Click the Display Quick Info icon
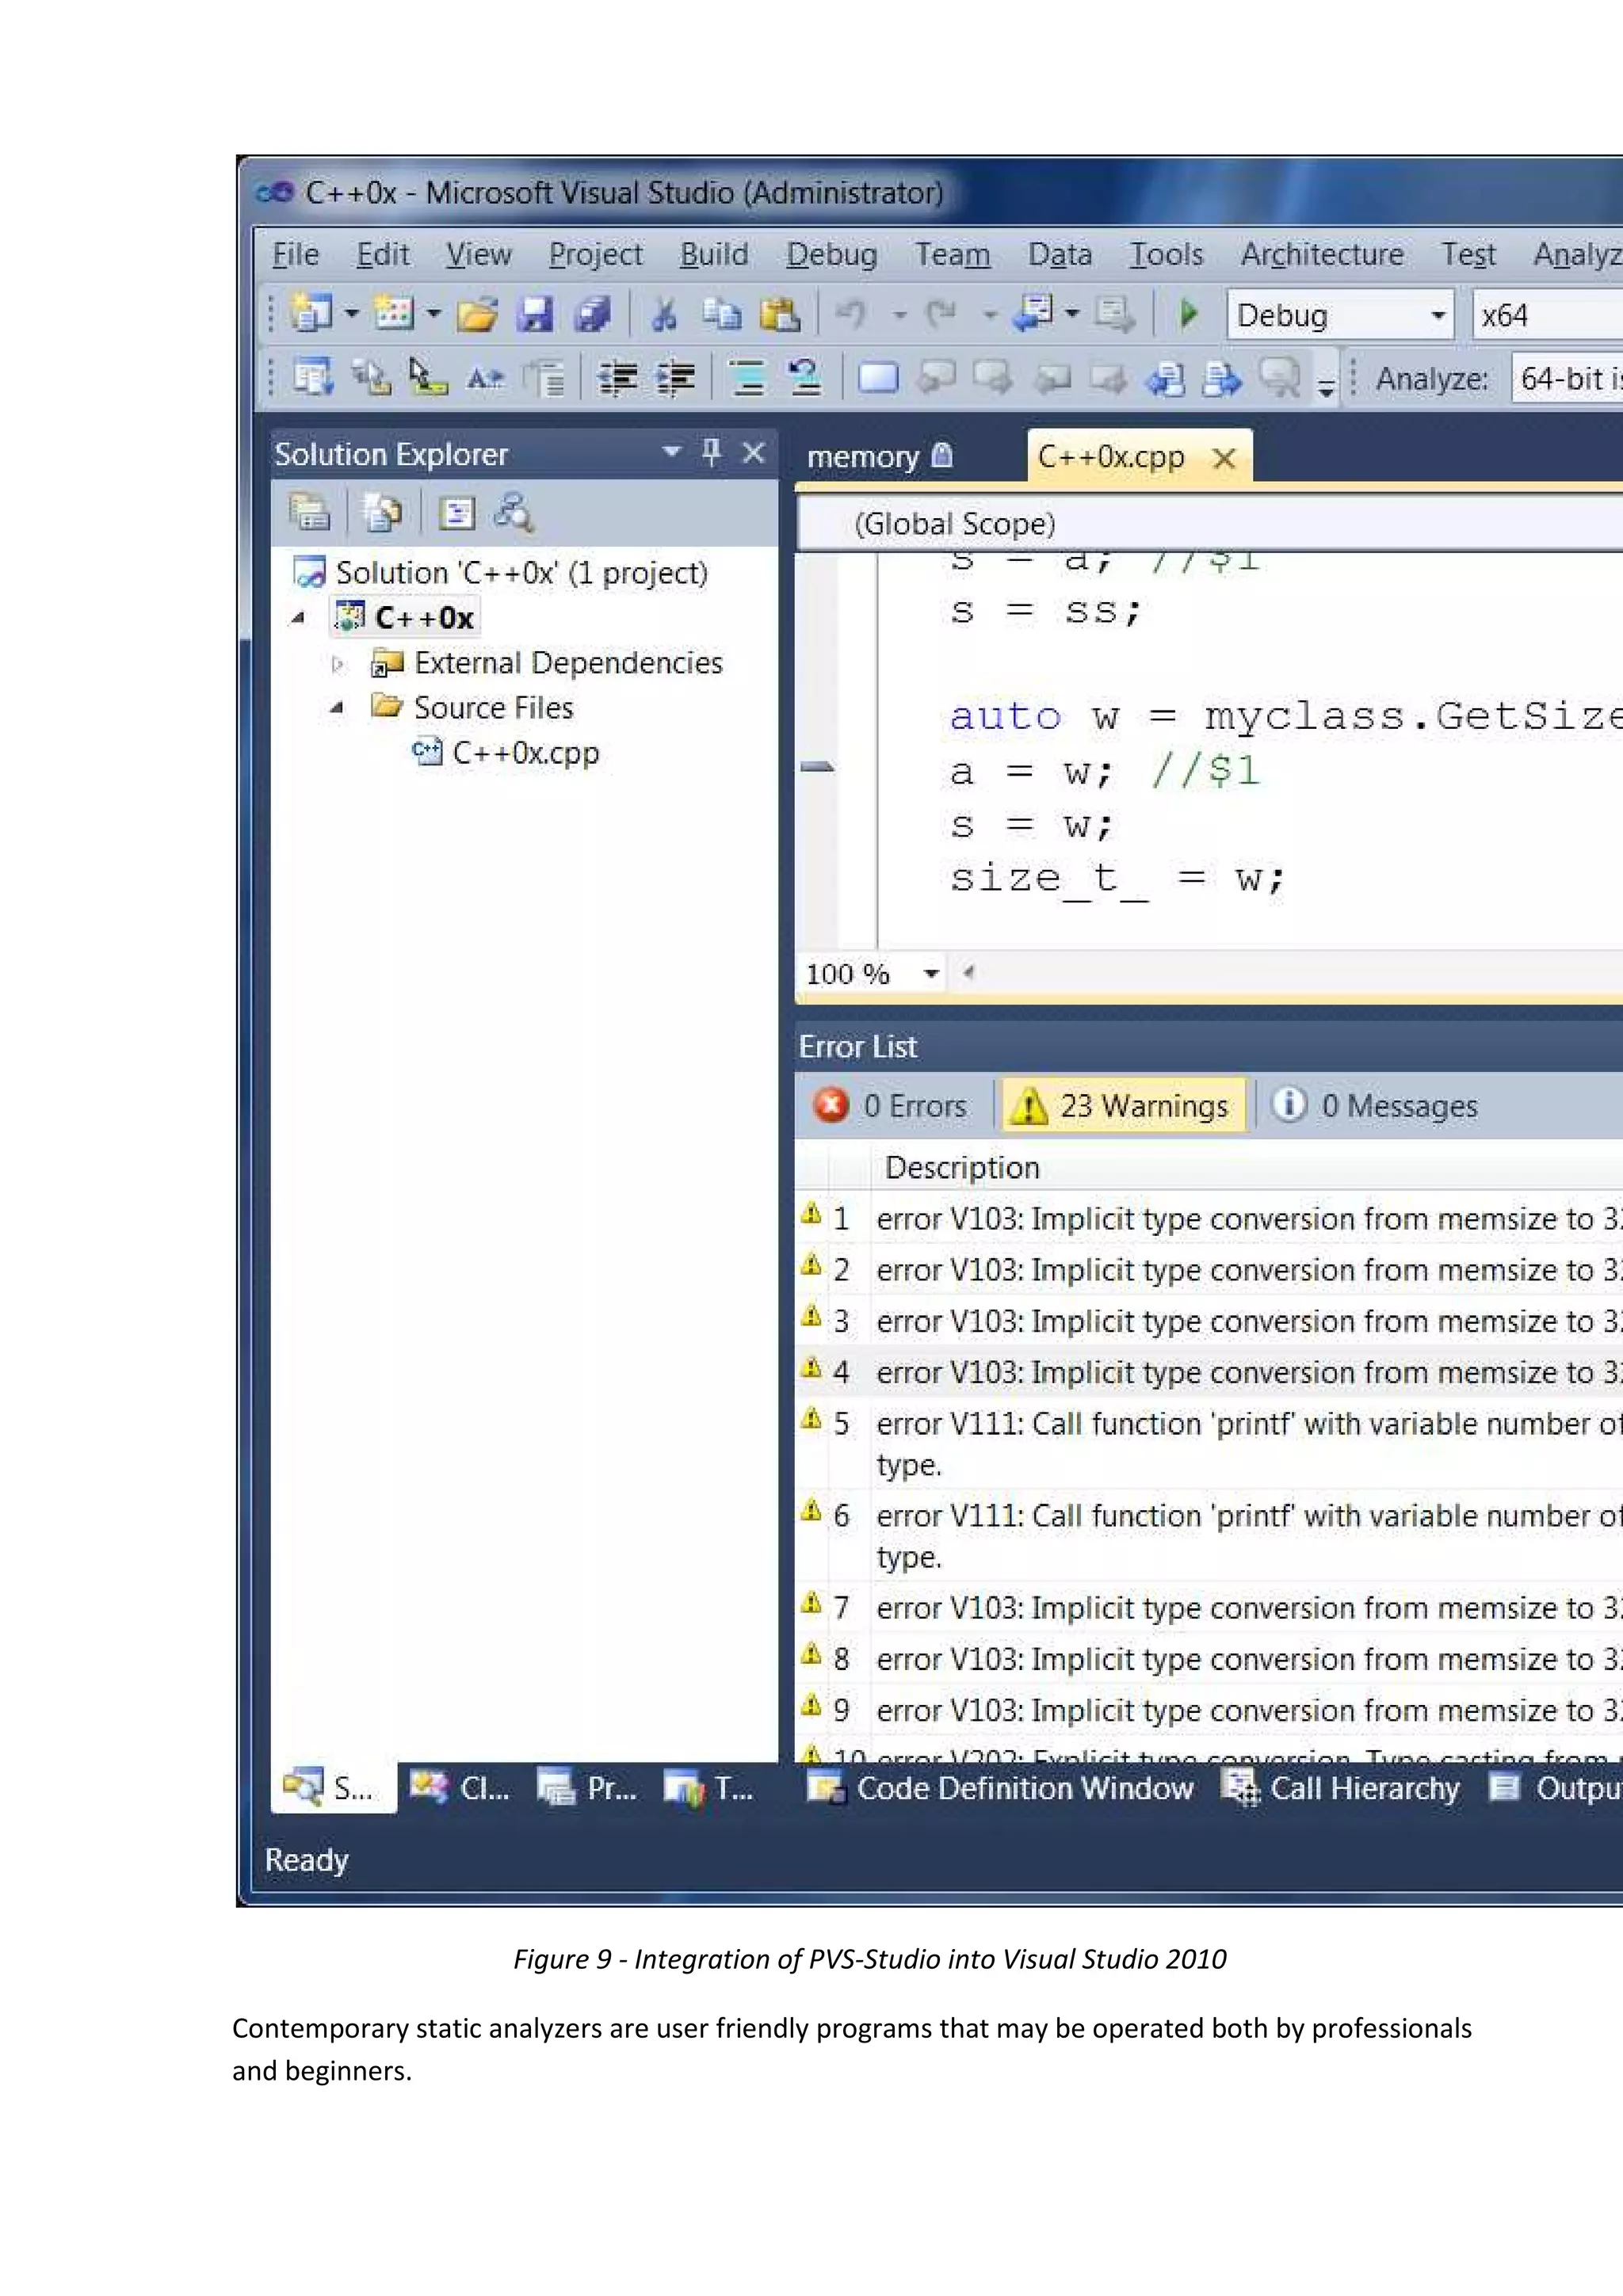The image size is (1623, 2296). 428,378
